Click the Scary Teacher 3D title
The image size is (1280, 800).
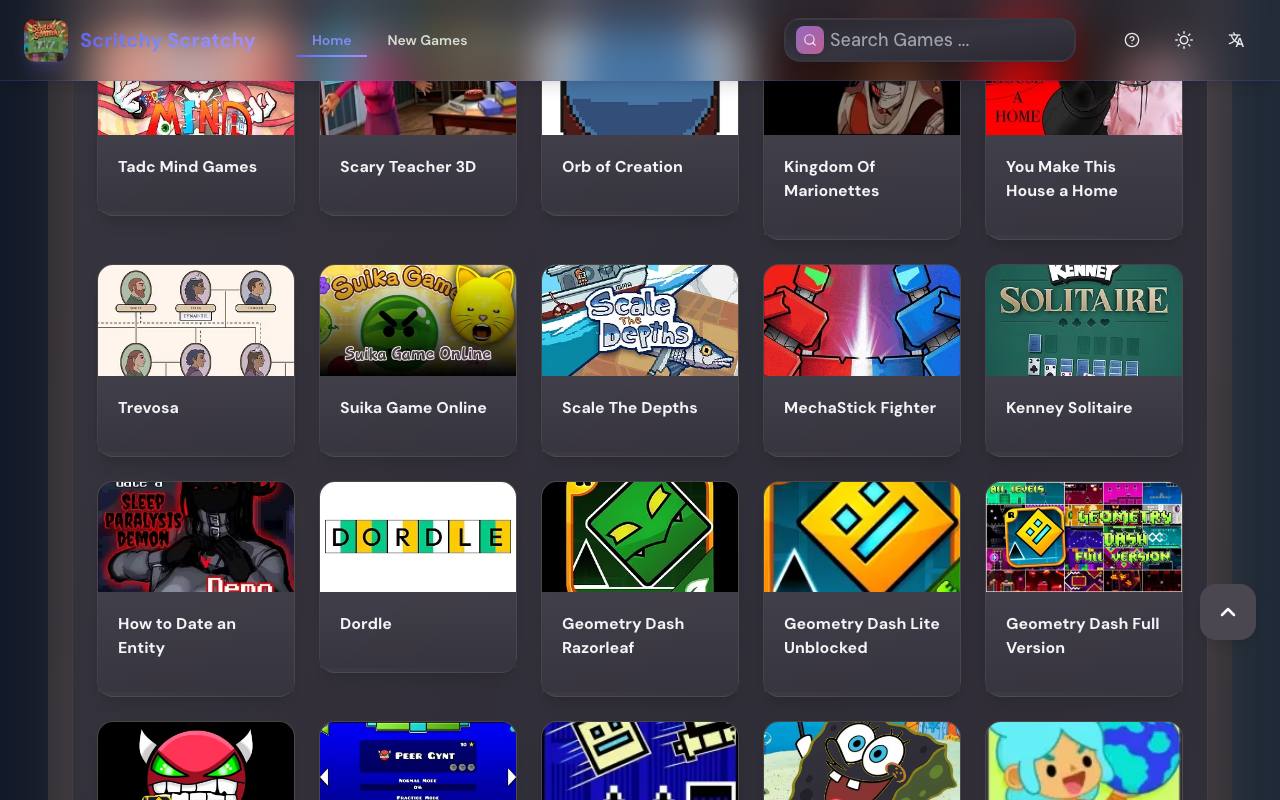click(408, 167)
